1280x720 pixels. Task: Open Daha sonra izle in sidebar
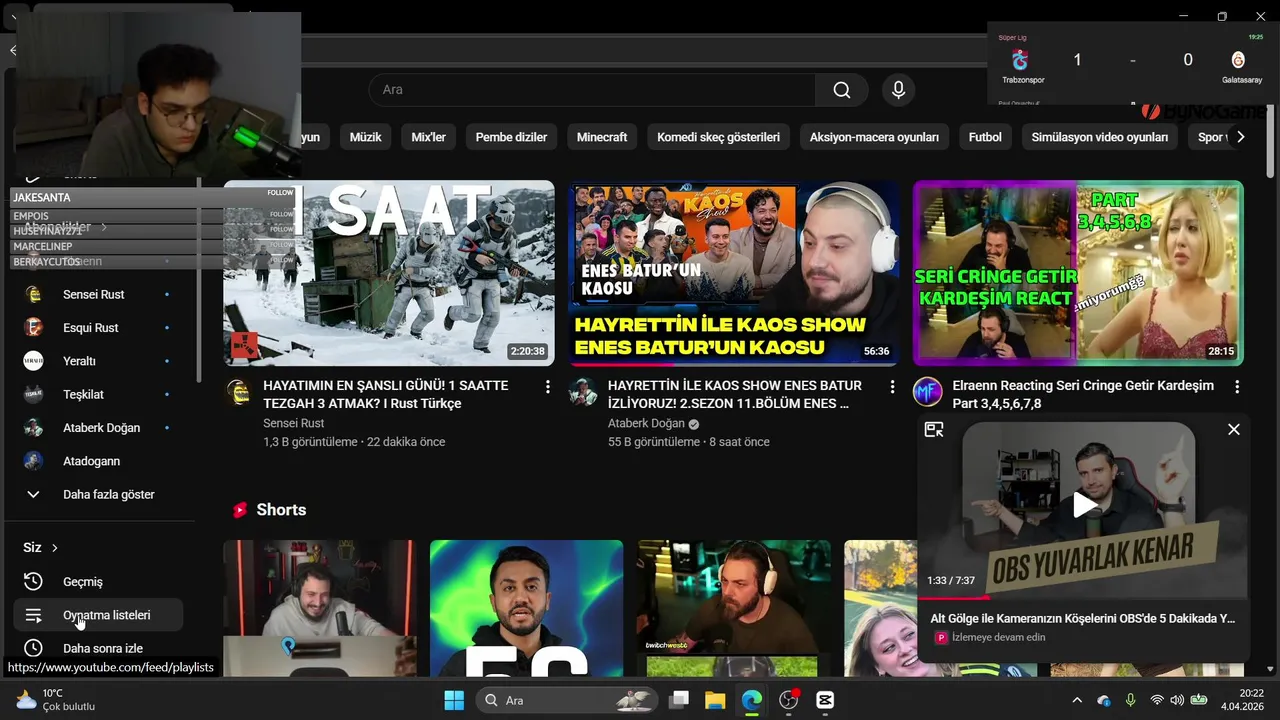pos(98,648)
